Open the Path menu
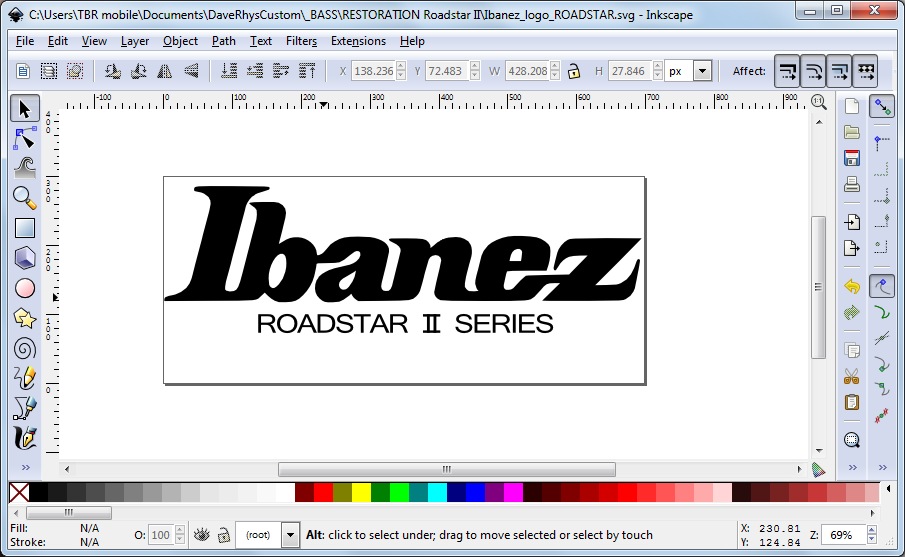This screenshot has height=557, width=905. (224, 41)
